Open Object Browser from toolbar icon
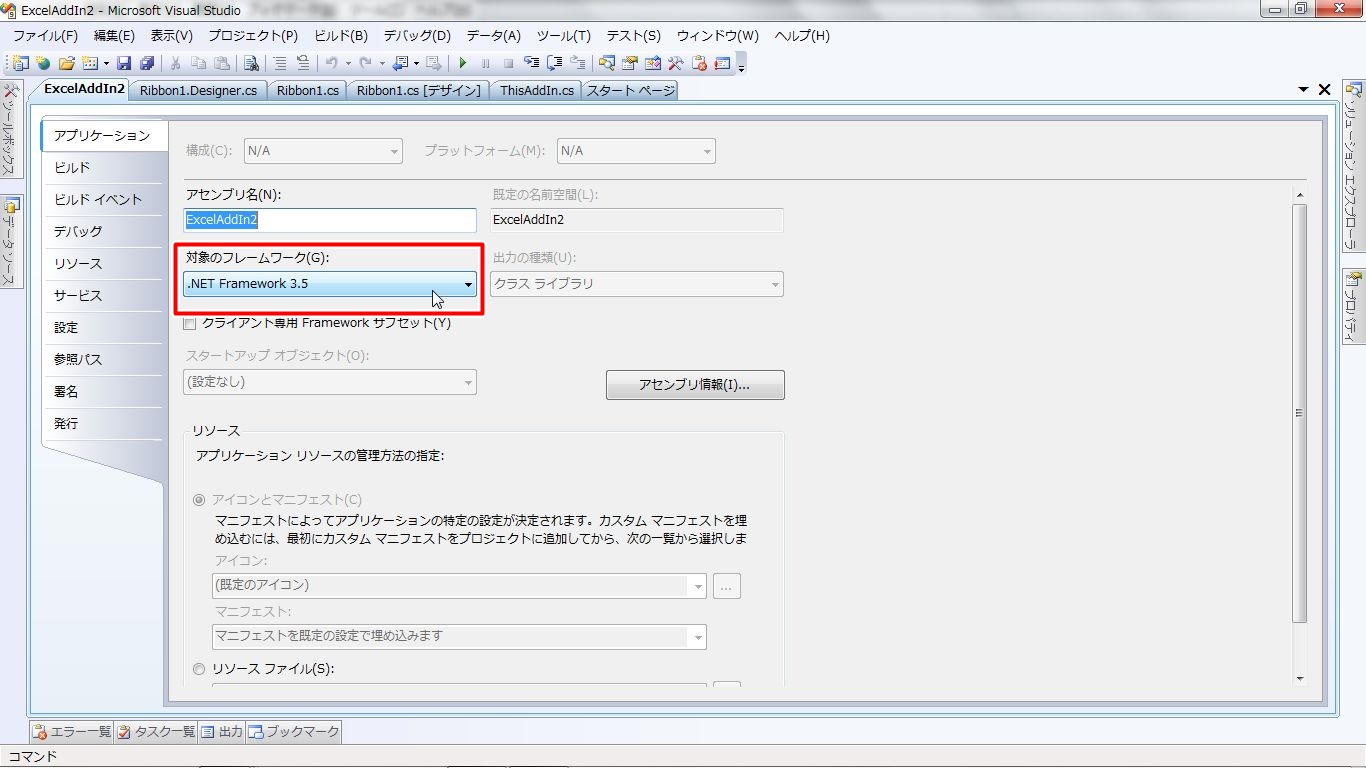 (x=653, y=63)
